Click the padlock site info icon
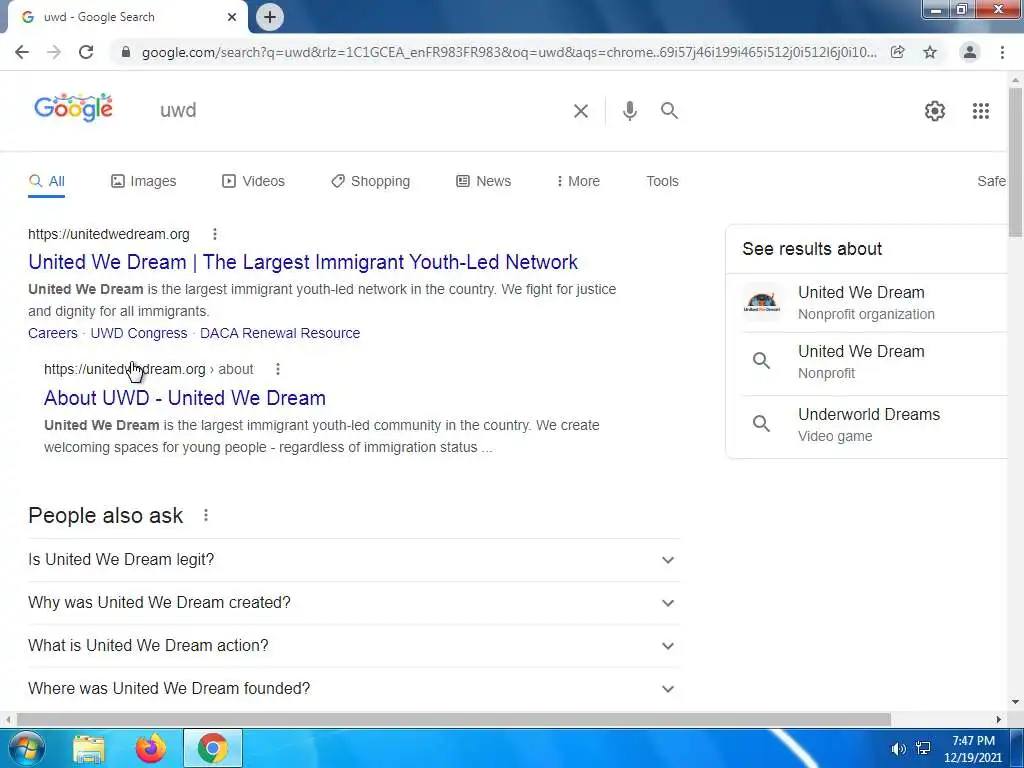The width and height of the screenshot is (1024, 768). click(126, 52)
